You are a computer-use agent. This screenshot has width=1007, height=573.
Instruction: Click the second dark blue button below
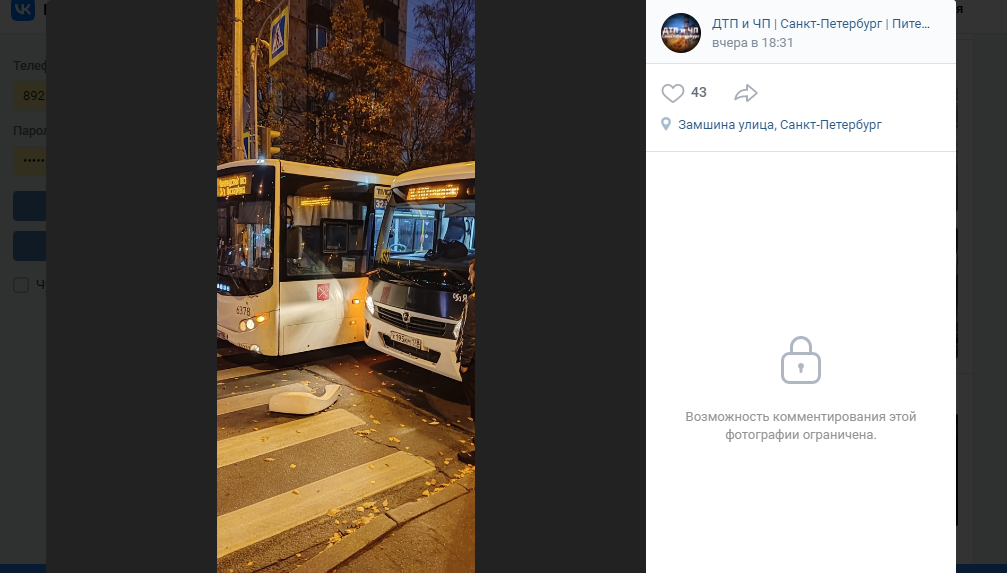pos(30,246)
